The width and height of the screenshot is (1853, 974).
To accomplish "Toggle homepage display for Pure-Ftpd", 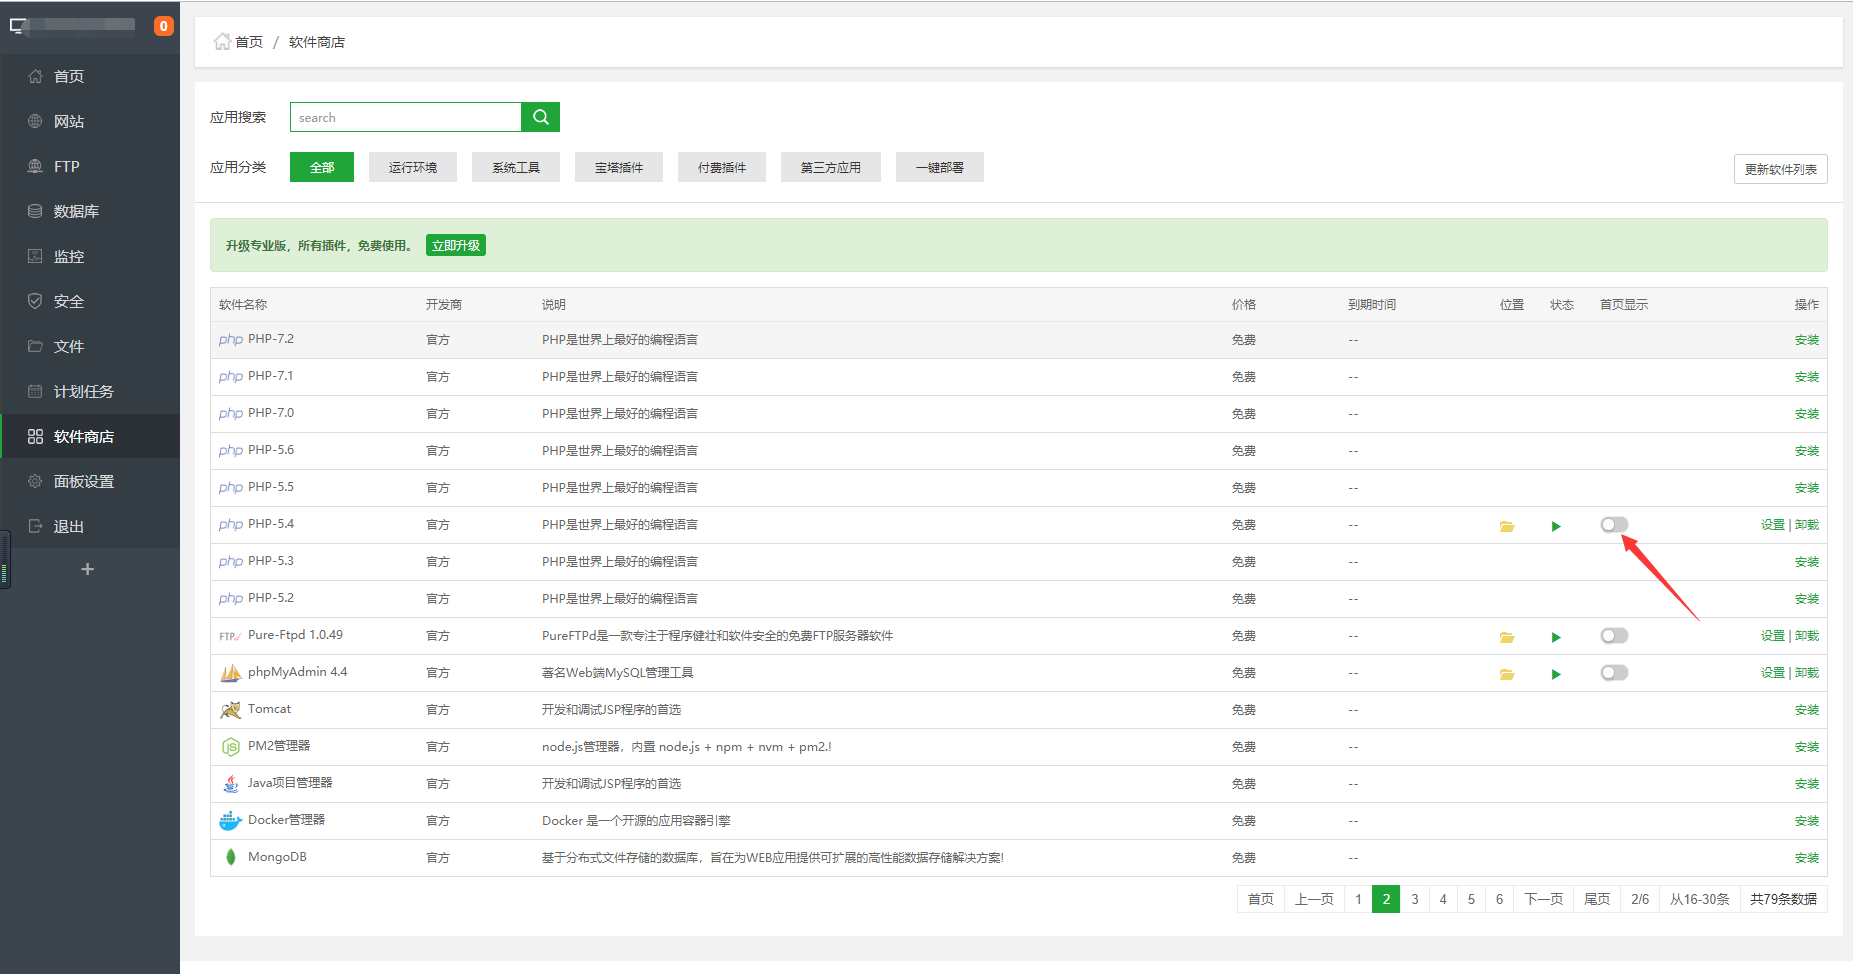I will [1614, 636].
